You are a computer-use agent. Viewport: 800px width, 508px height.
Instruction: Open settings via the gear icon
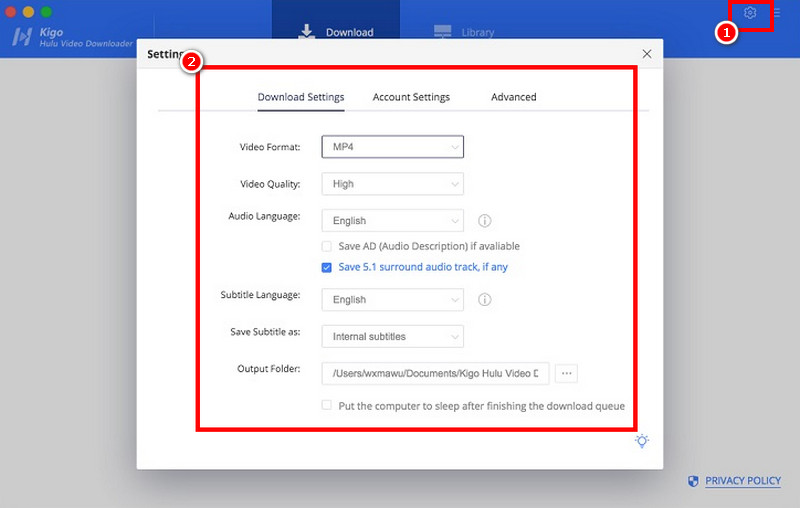(749, 13)
